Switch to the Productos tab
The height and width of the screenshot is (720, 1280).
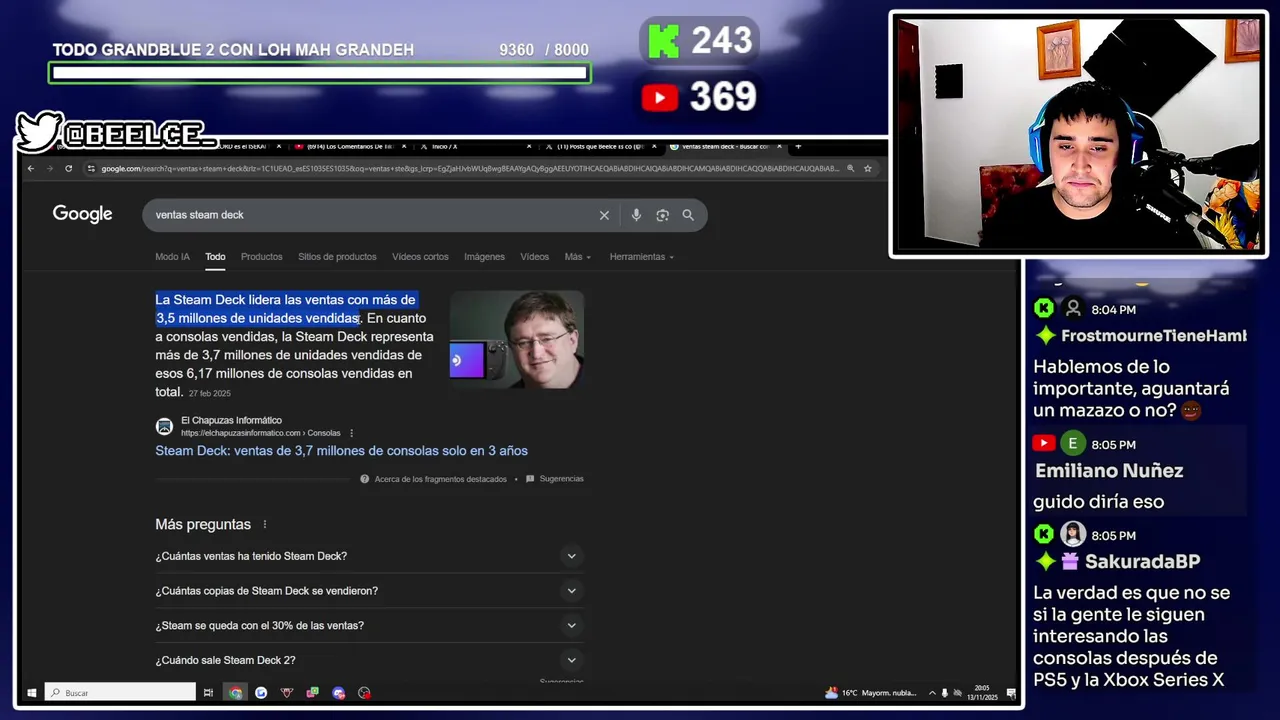262,257
